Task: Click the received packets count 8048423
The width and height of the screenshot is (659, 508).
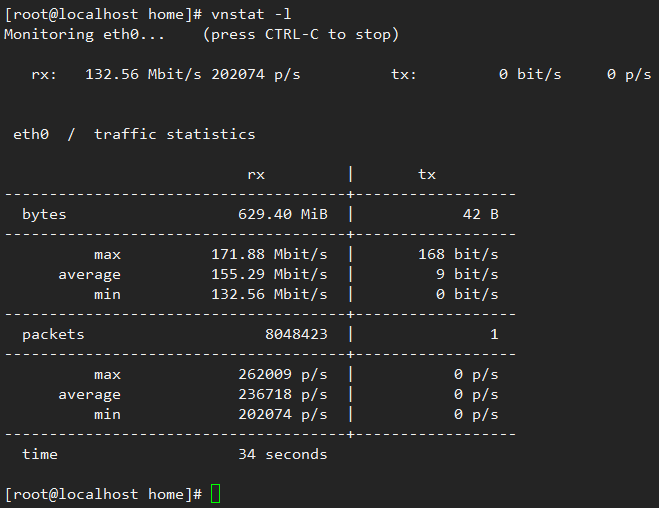Action: click(x=296, y=334)
